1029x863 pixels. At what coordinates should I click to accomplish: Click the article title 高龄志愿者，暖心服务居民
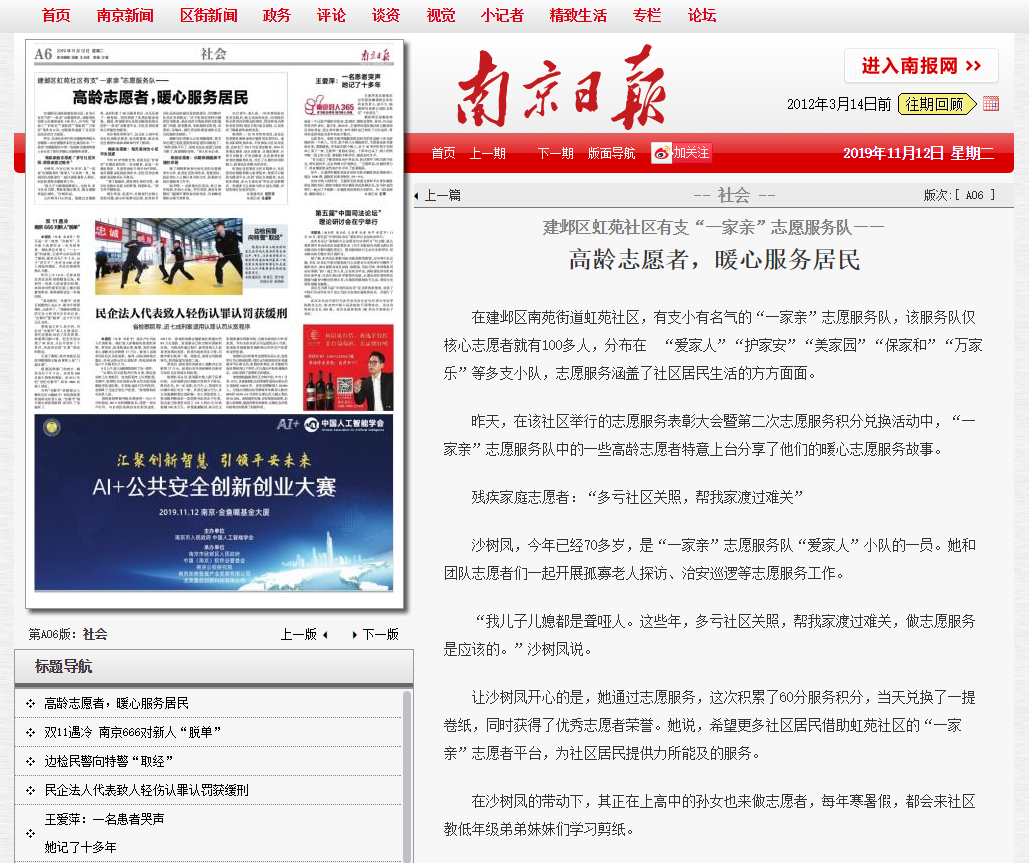(714, 260)
